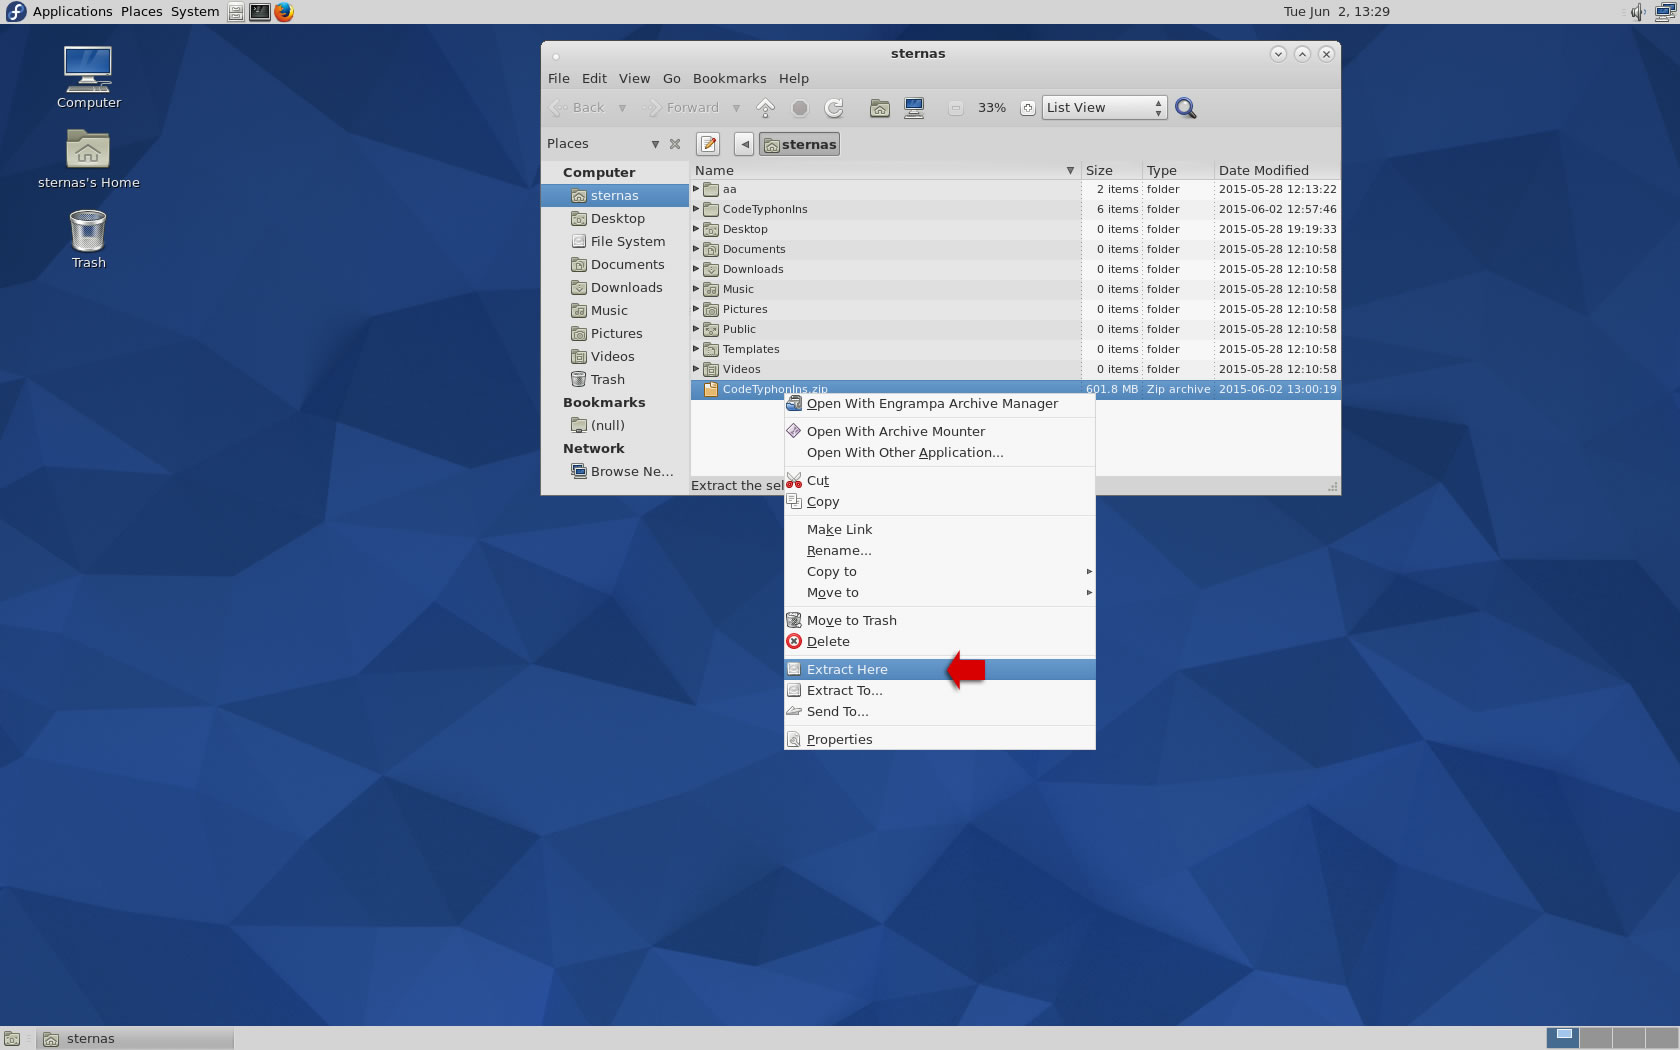1680x1050 pixels.
Task: Choose Extract Here from context menu
Action: 940,670
